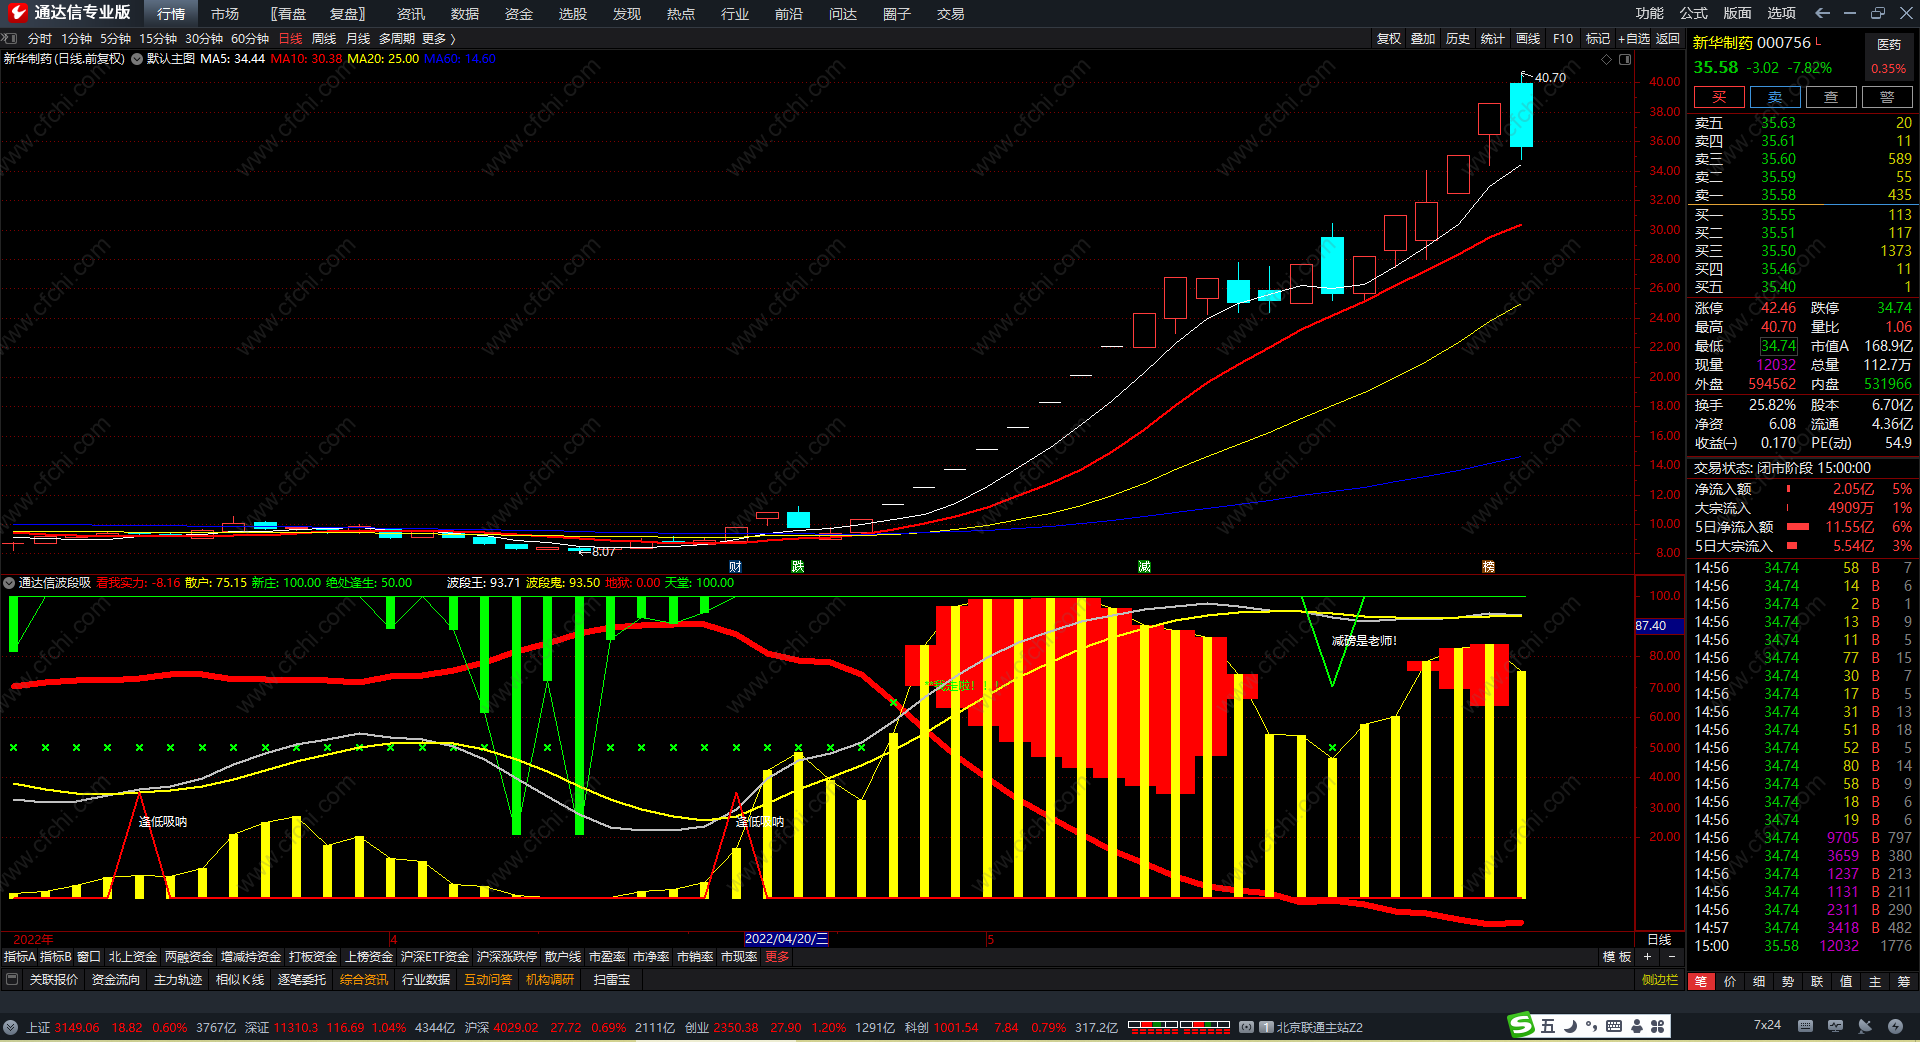
Task: Click the satellite signal icon in status bar
Action: [x=1865, y=1026]
